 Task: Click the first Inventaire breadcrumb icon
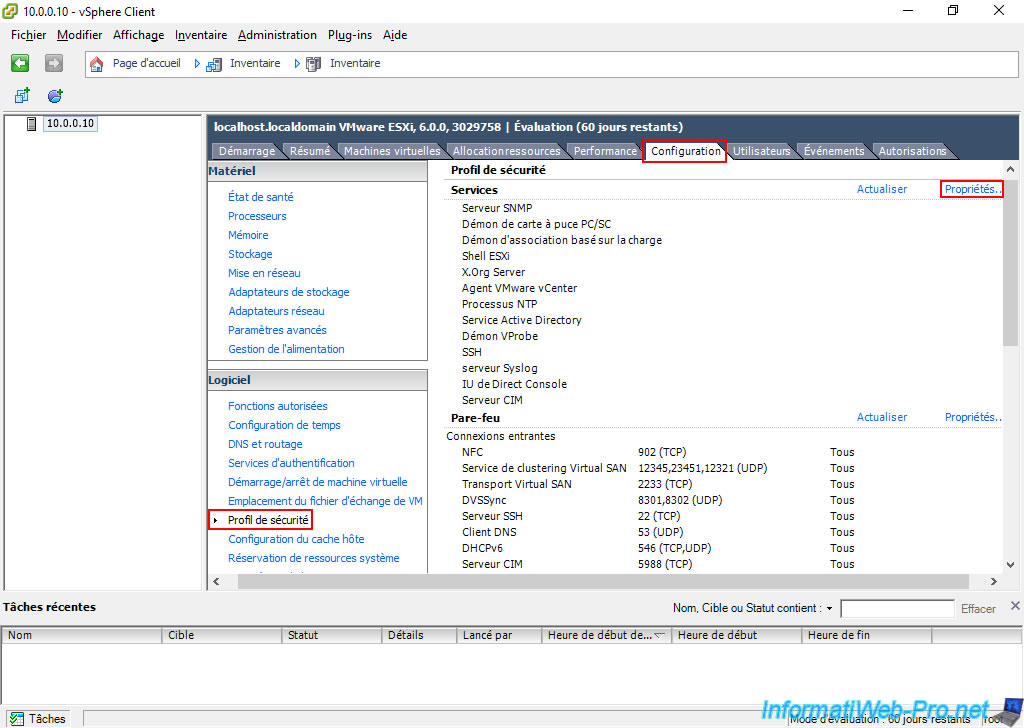(x=214, y=64)
